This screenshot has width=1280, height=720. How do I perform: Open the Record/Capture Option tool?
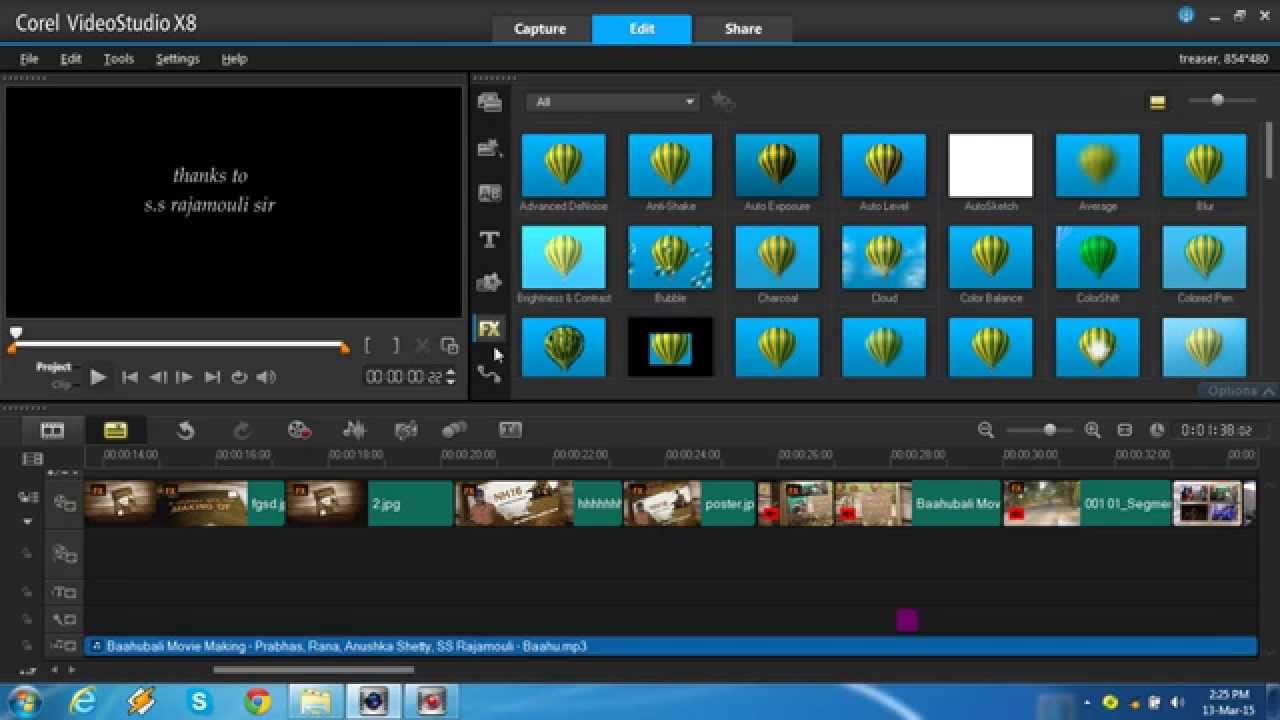pos(299,430)
